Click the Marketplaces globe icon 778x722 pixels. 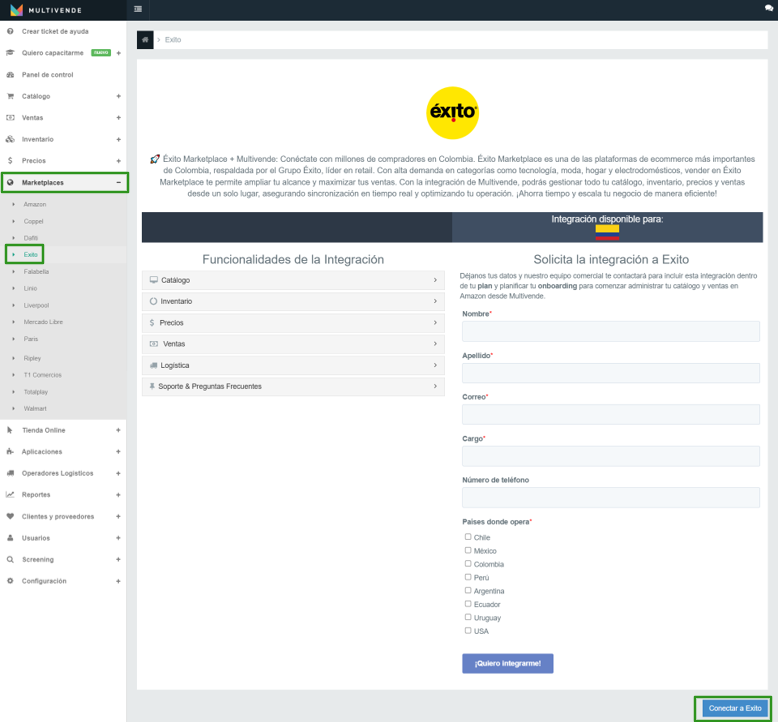[10, 183]
